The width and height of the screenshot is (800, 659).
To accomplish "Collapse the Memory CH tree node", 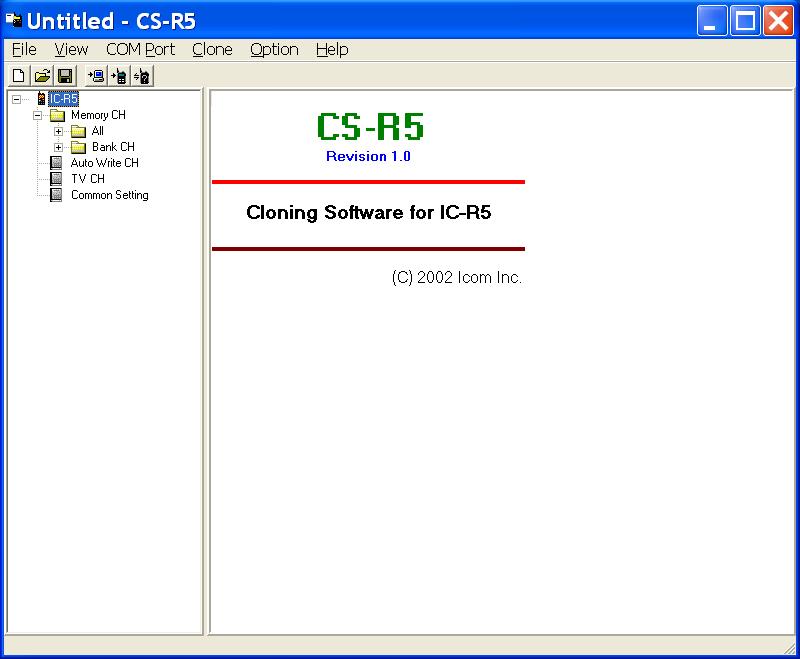I will [37, 115].
